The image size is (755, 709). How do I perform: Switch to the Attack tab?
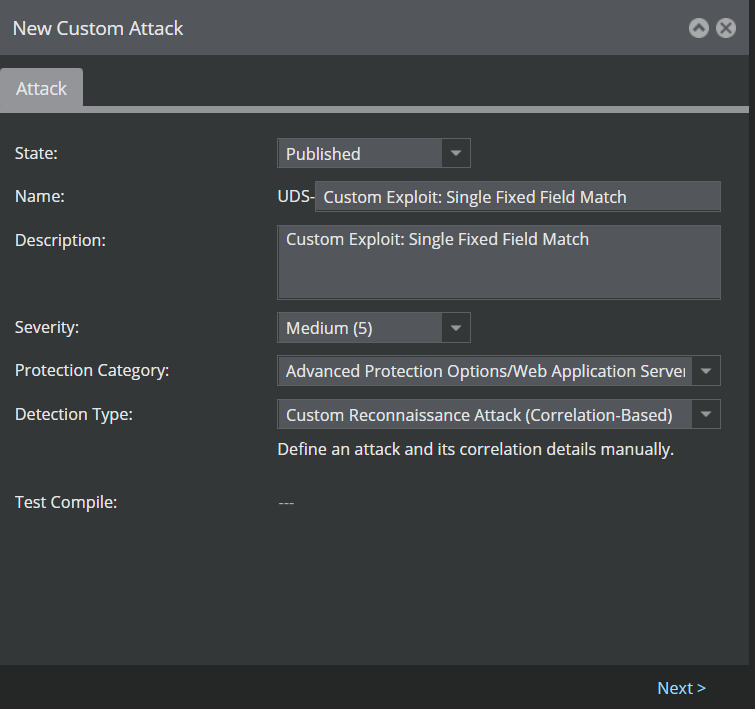tap(41, 88)
